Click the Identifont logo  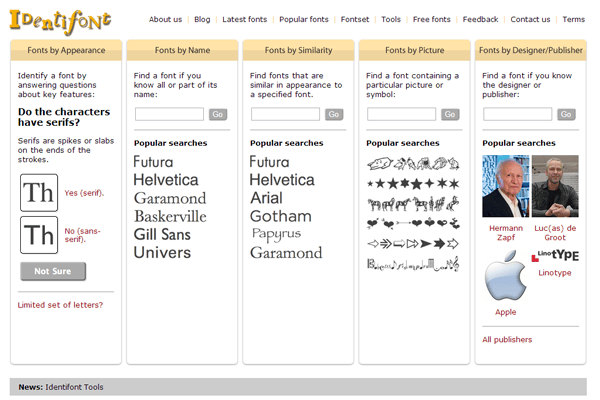[60, 22]
